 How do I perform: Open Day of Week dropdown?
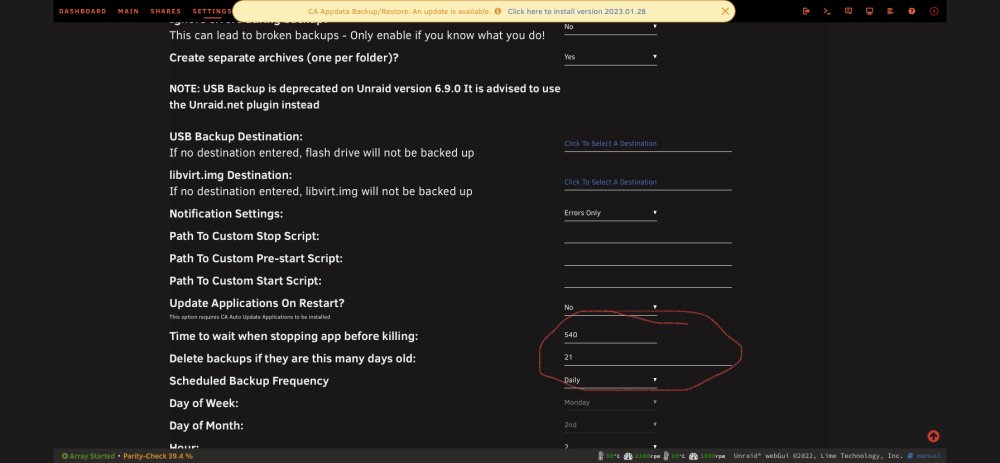(x=610, y=403)
